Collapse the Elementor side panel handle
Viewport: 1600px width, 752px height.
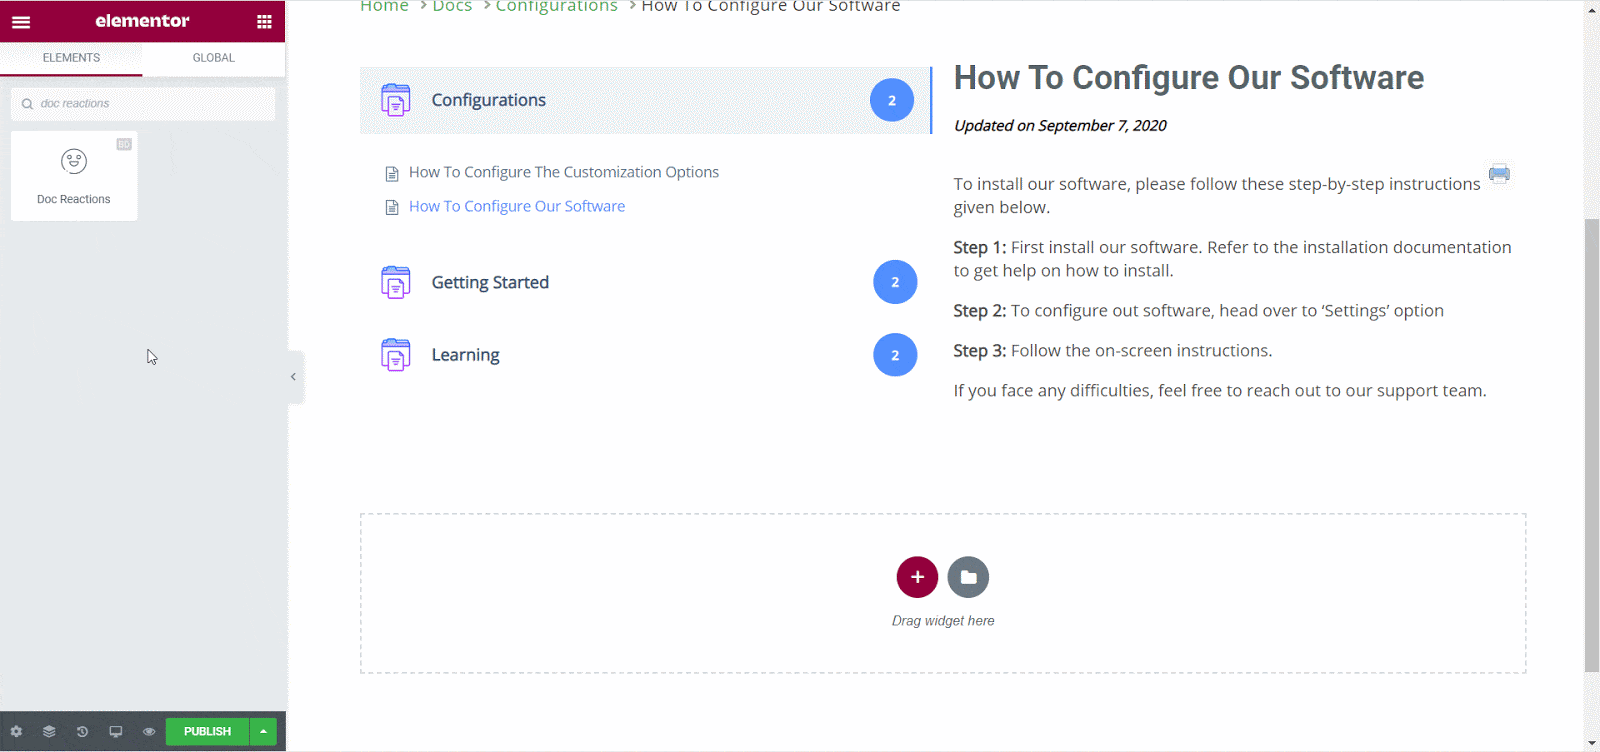[x=293, y=377]
